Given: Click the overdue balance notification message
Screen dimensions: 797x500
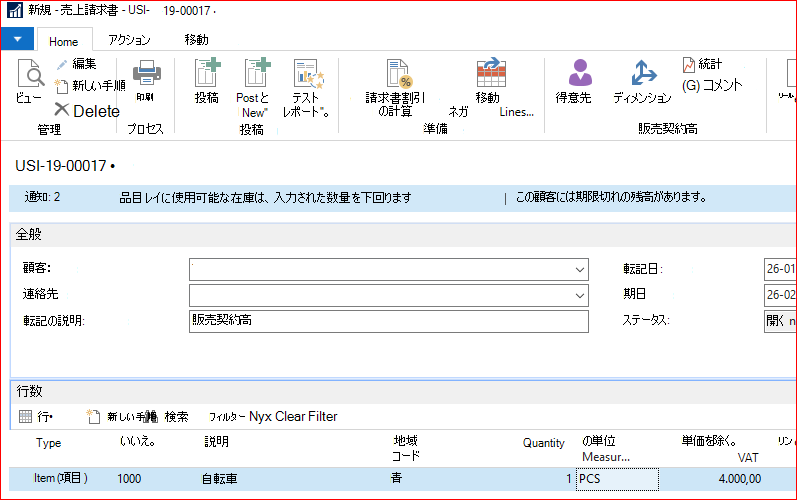Looking at the screenshot, I should coord(611,197).
